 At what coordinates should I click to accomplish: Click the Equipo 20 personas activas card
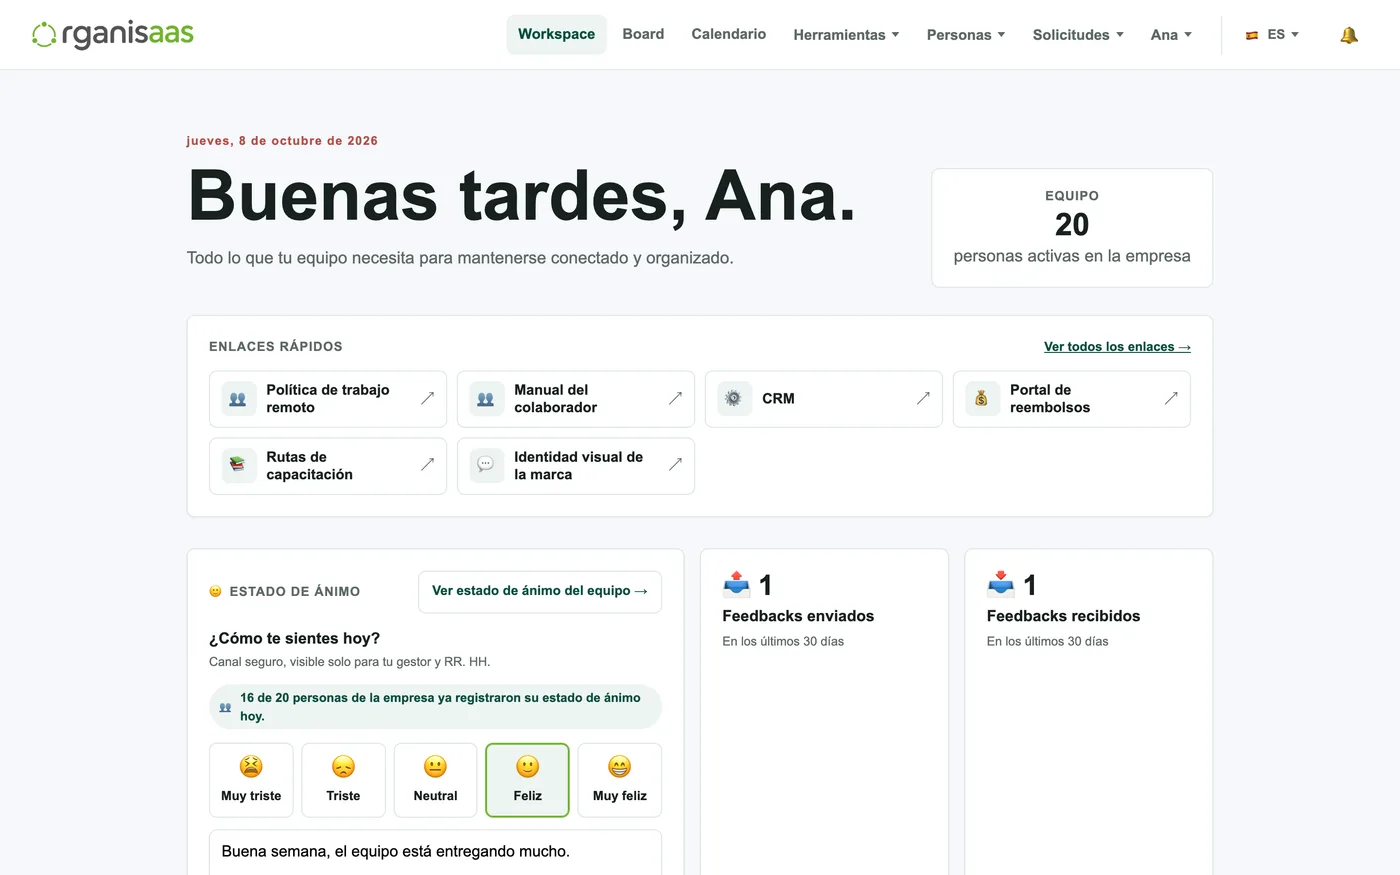tap(1072, 228)
